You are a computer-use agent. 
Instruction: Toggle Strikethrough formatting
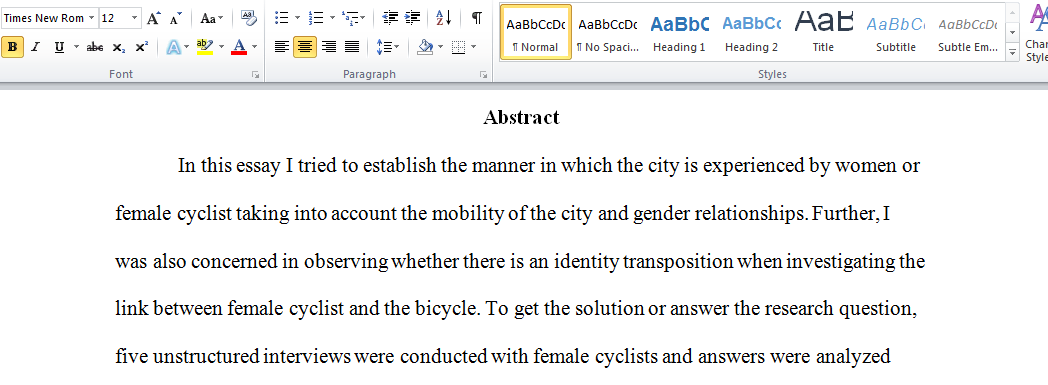coord(95,47)
